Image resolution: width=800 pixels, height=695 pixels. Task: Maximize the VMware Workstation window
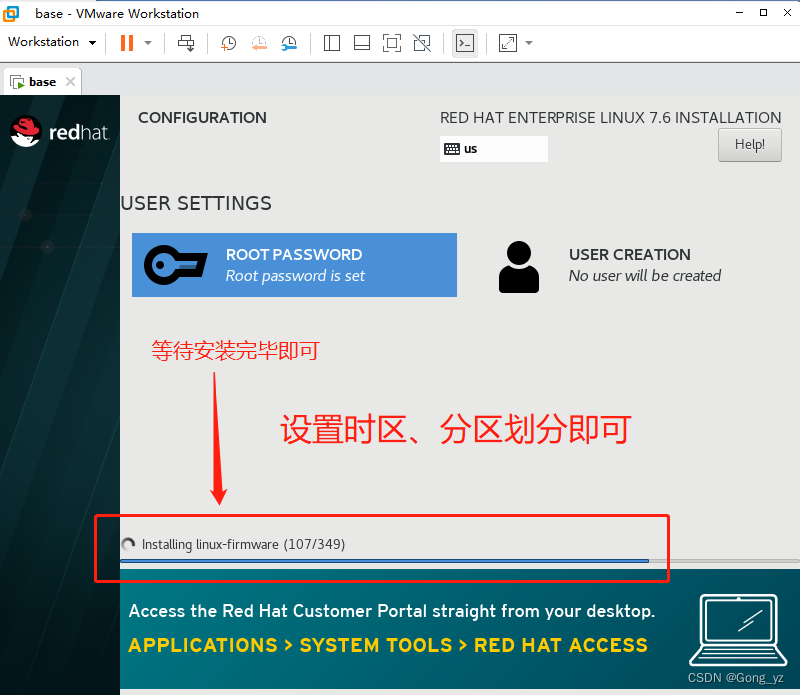pos(763,13)
